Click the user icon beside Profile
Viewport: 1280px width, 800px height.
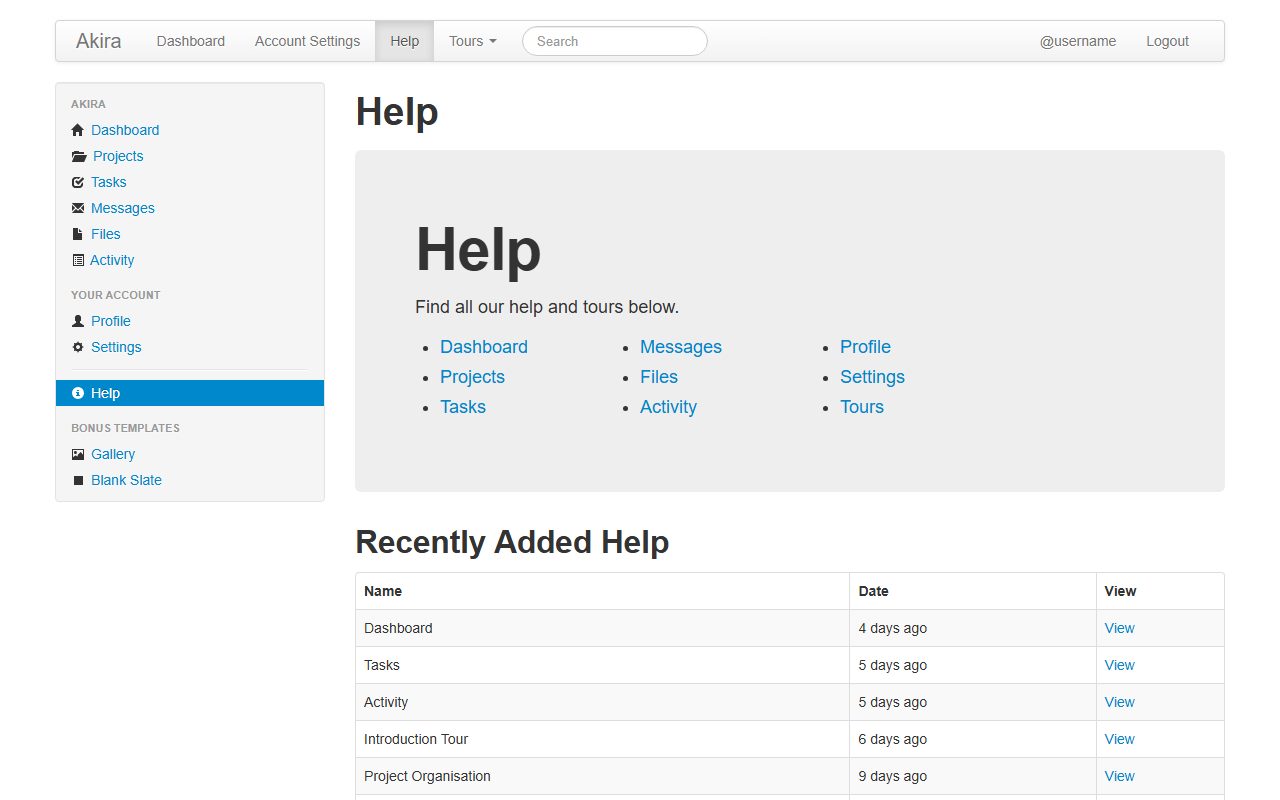tap(78, 321)
